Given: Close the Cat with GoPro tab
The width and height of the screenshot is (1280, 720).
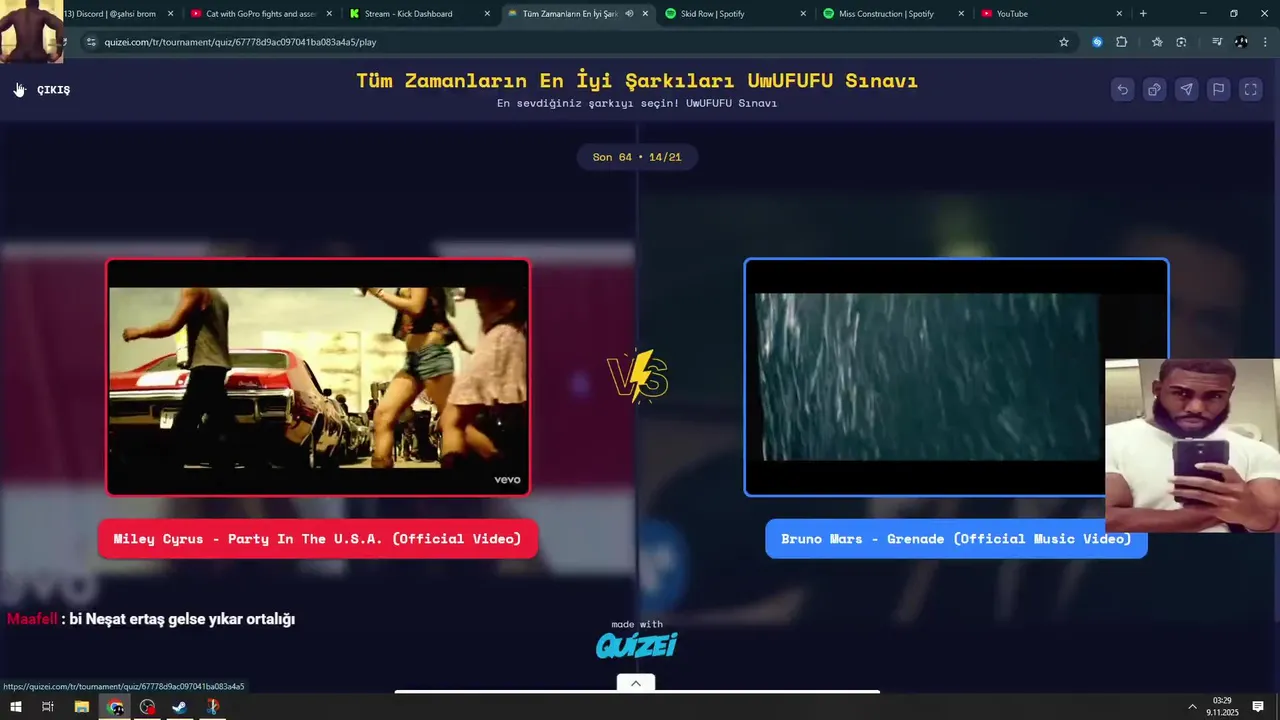Looking at the screenshot, I should point(329,14).
